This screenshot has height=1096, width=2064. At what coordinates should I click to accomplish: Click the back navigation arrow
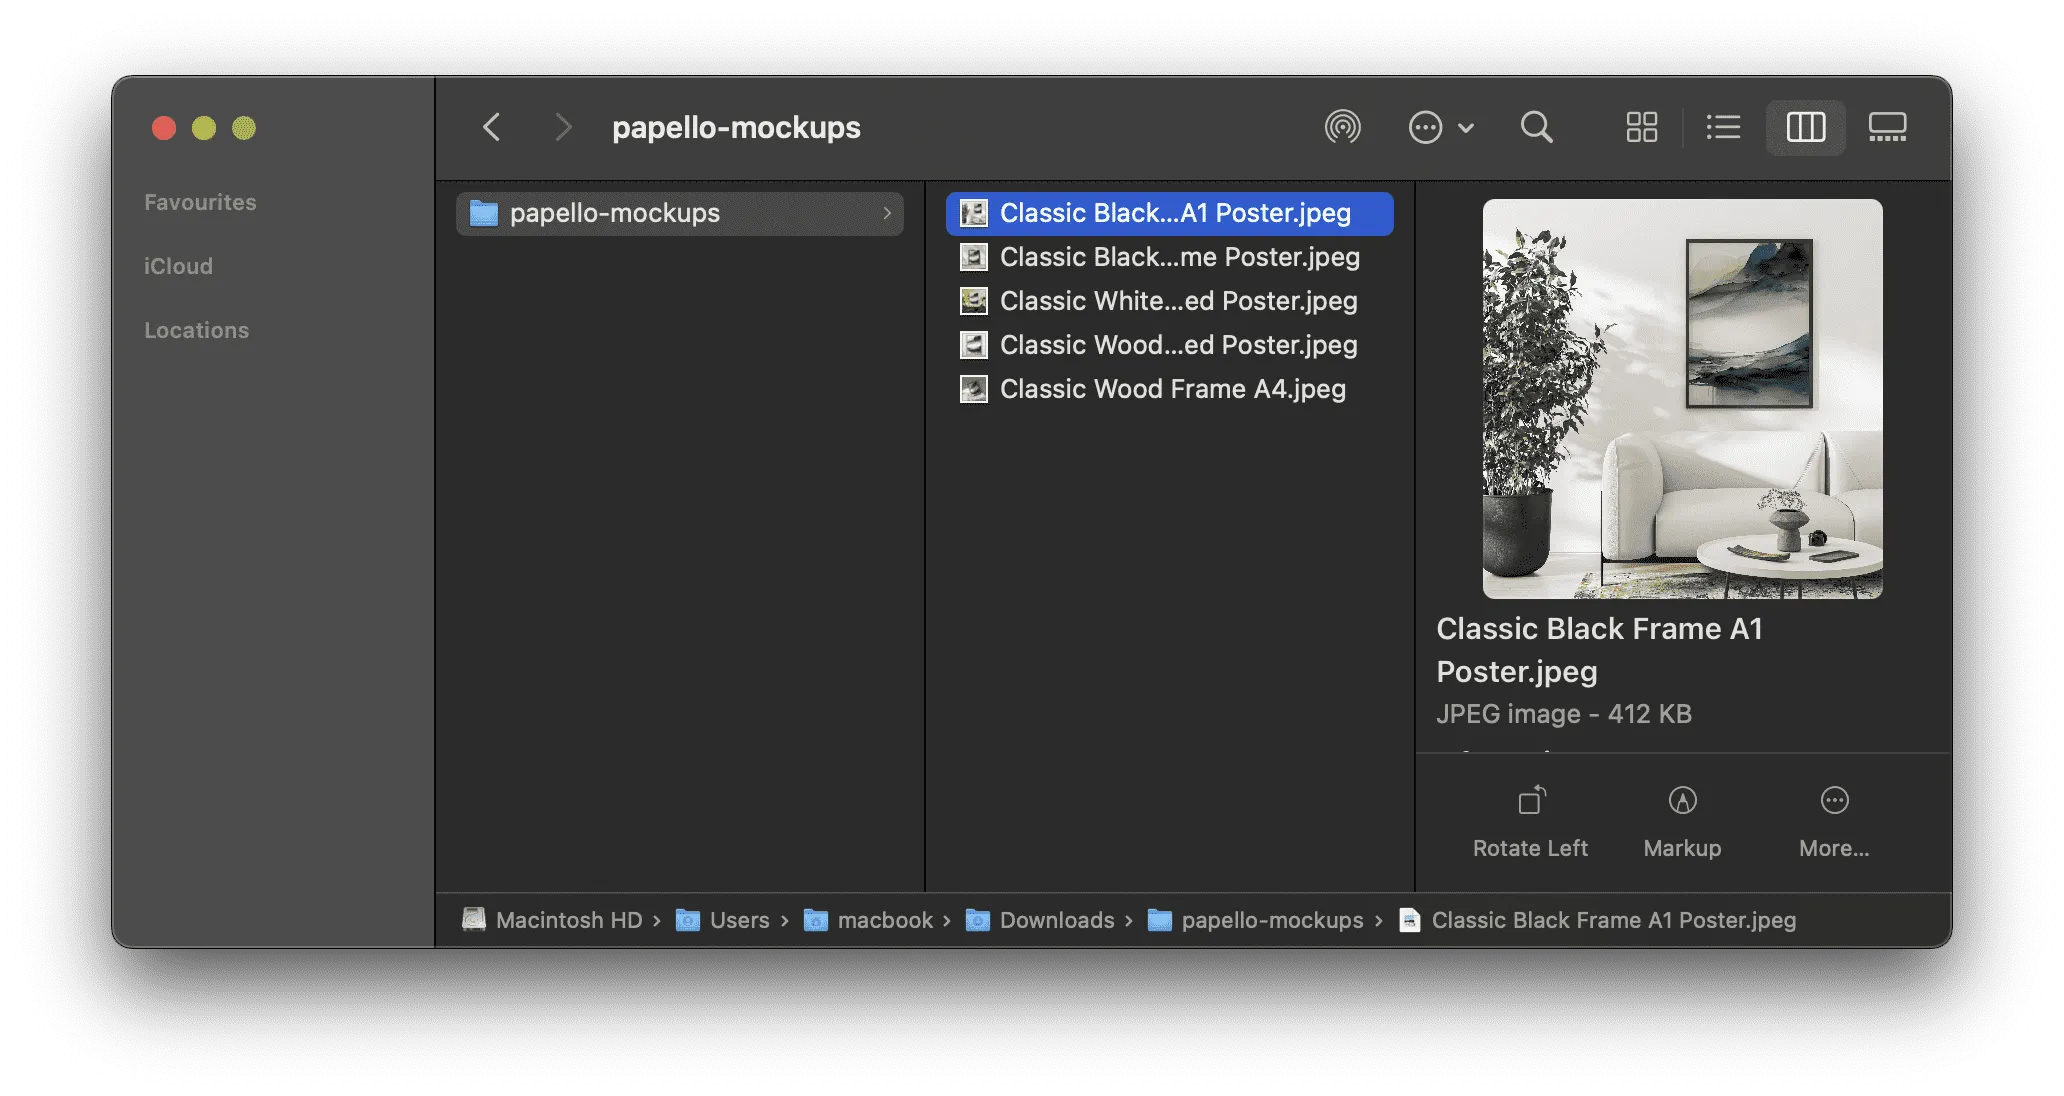[x=491, y=127]
